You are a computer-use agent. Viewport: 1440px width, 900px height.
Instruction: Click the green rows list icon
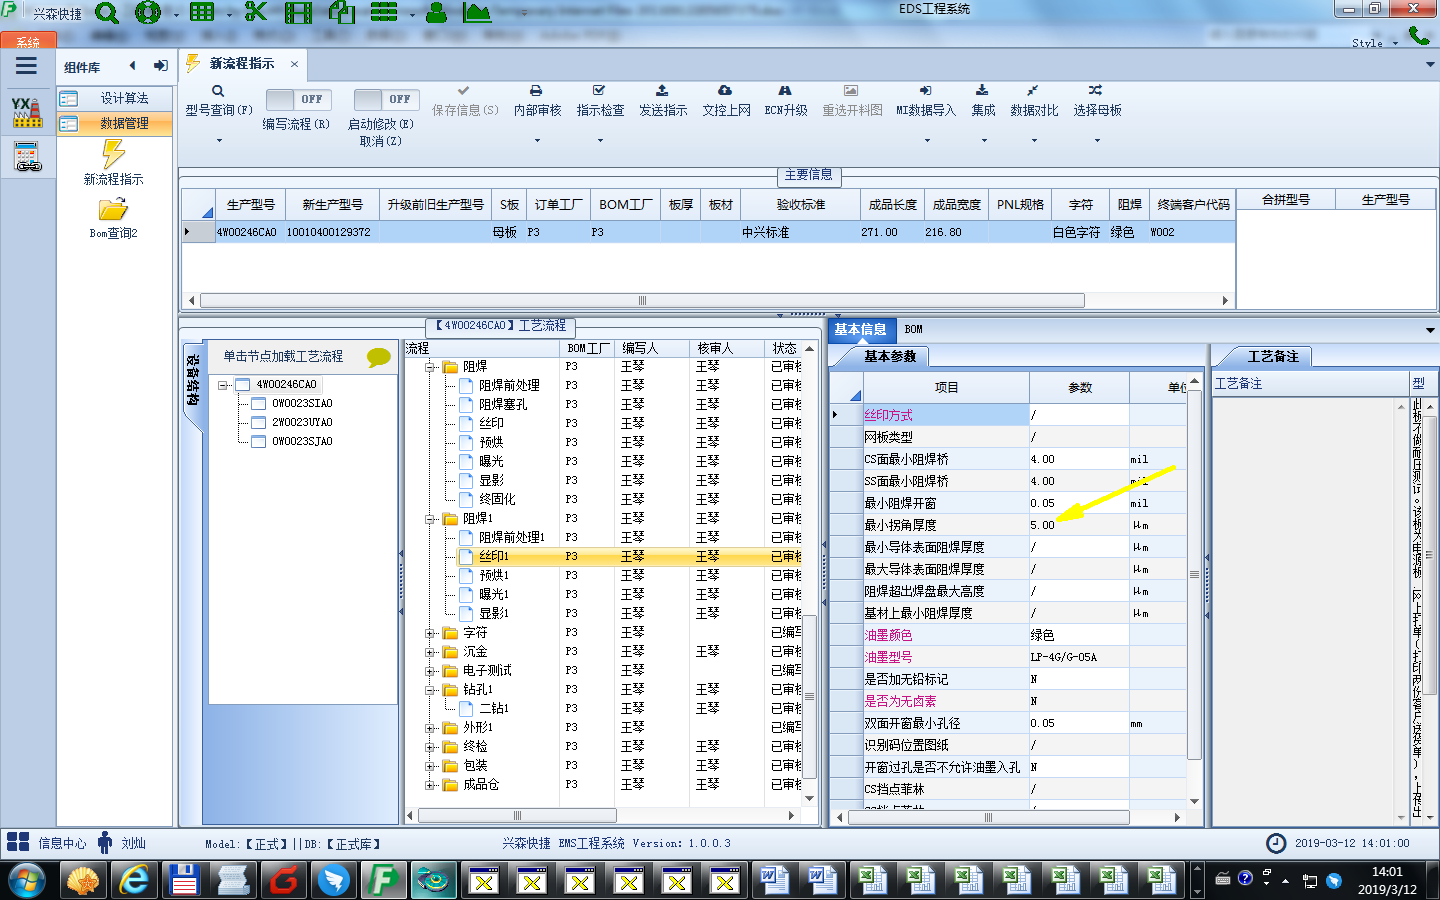click(384, 12)
